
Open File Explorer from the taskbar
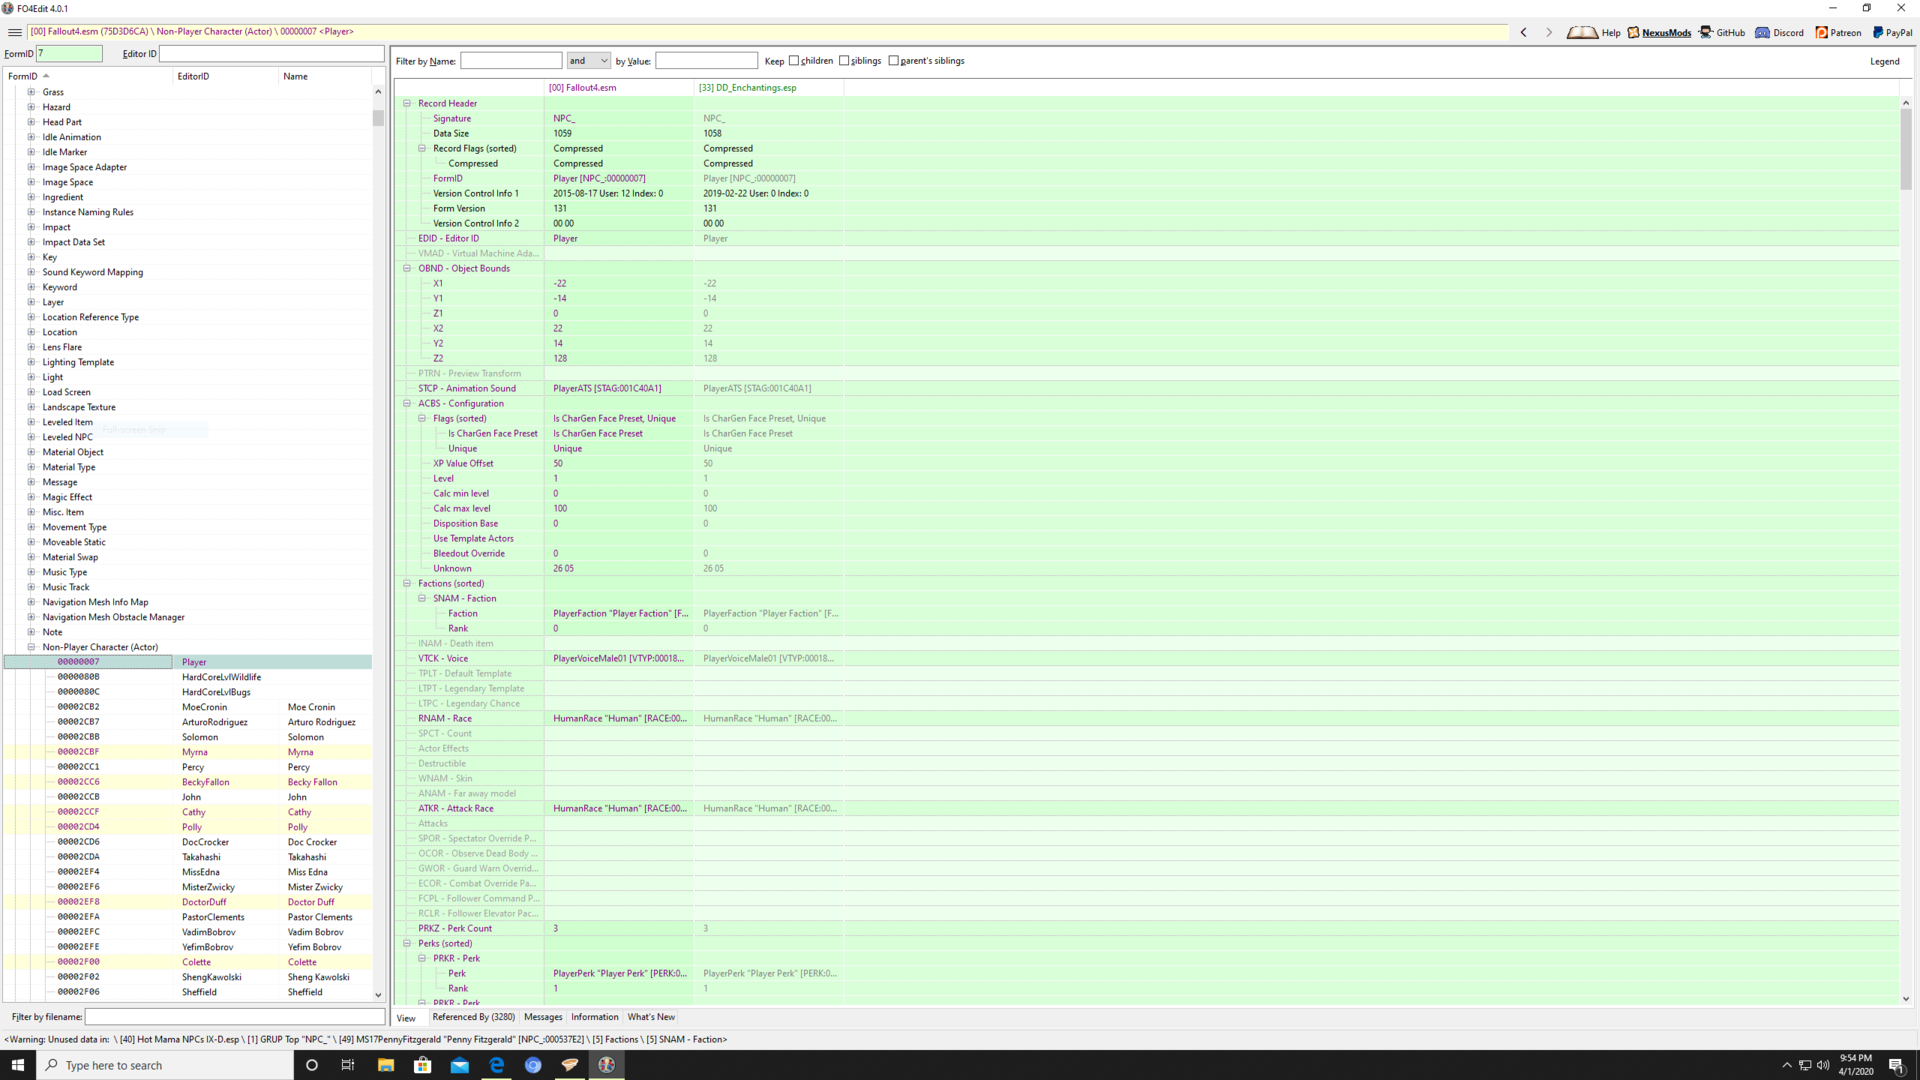click(385, 1065)
